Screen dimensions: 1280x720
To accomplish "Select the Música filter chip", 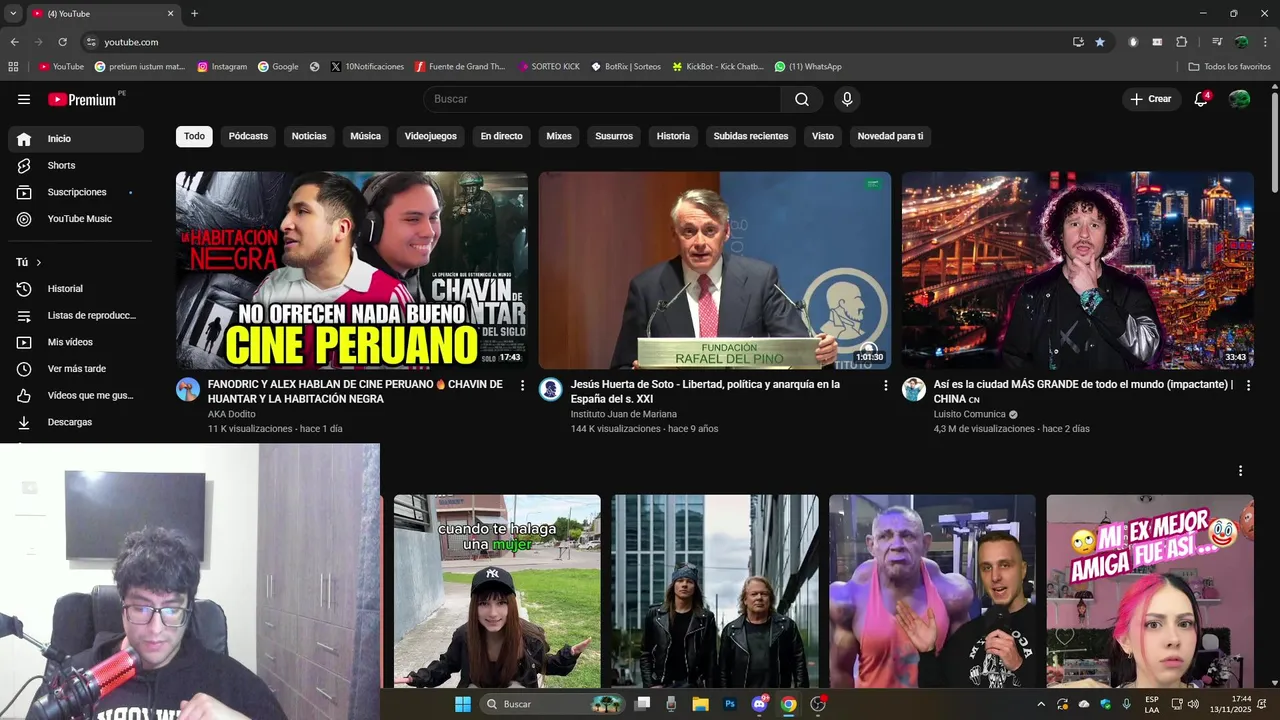I will (x=365, y=136).
